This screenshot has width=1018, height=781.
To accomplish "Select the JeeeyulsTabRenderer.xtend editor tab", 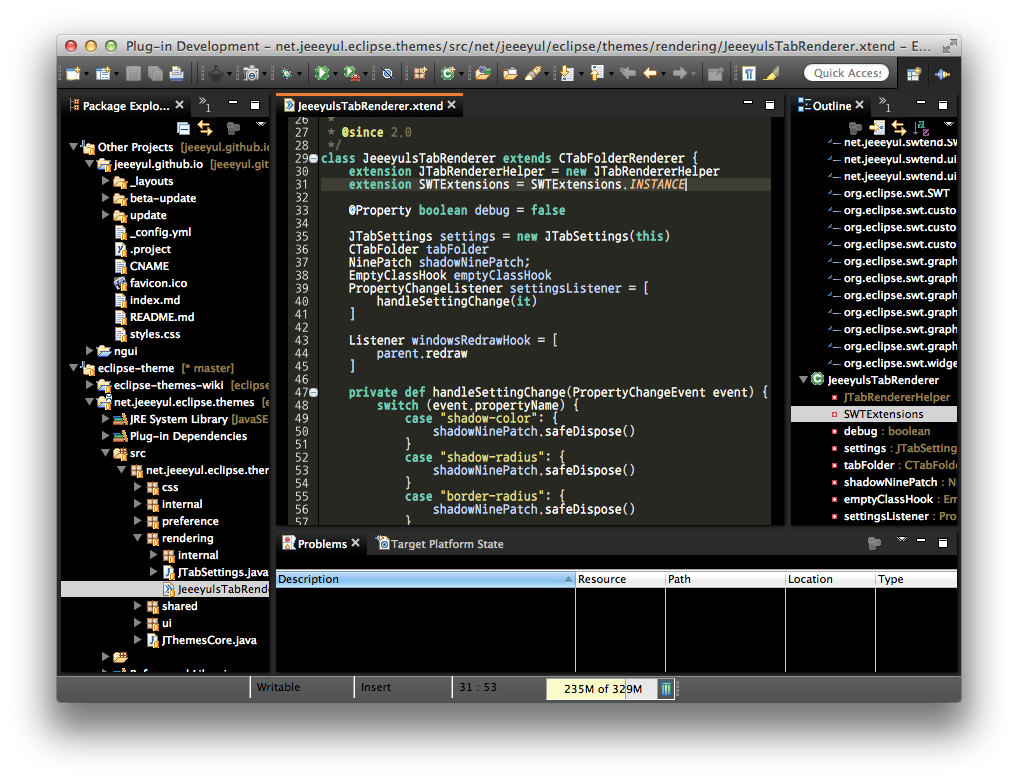I will point(370,105).
